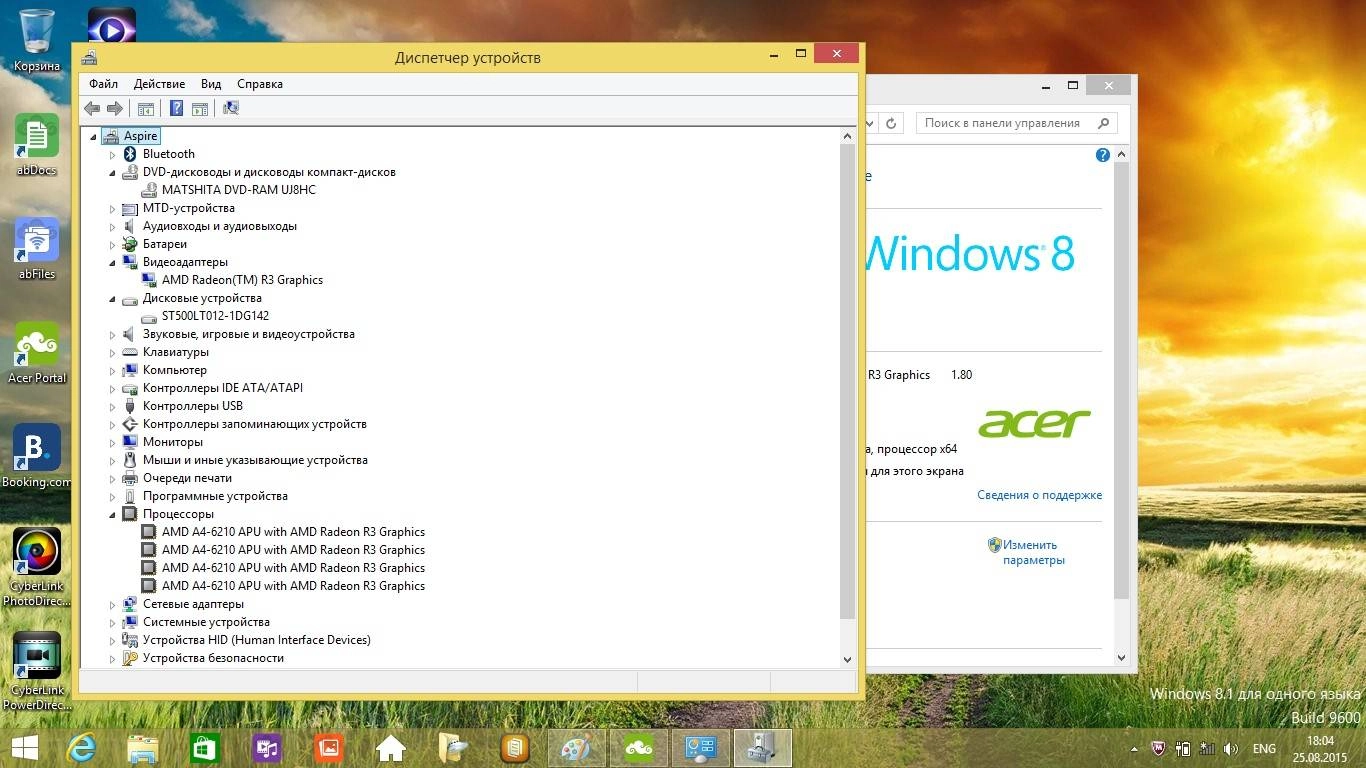Image resolution: width=1366 pixels, height=768 pixels.
Task: Click the Клавиатуры keyboard category icon
Action: [129, 352]
